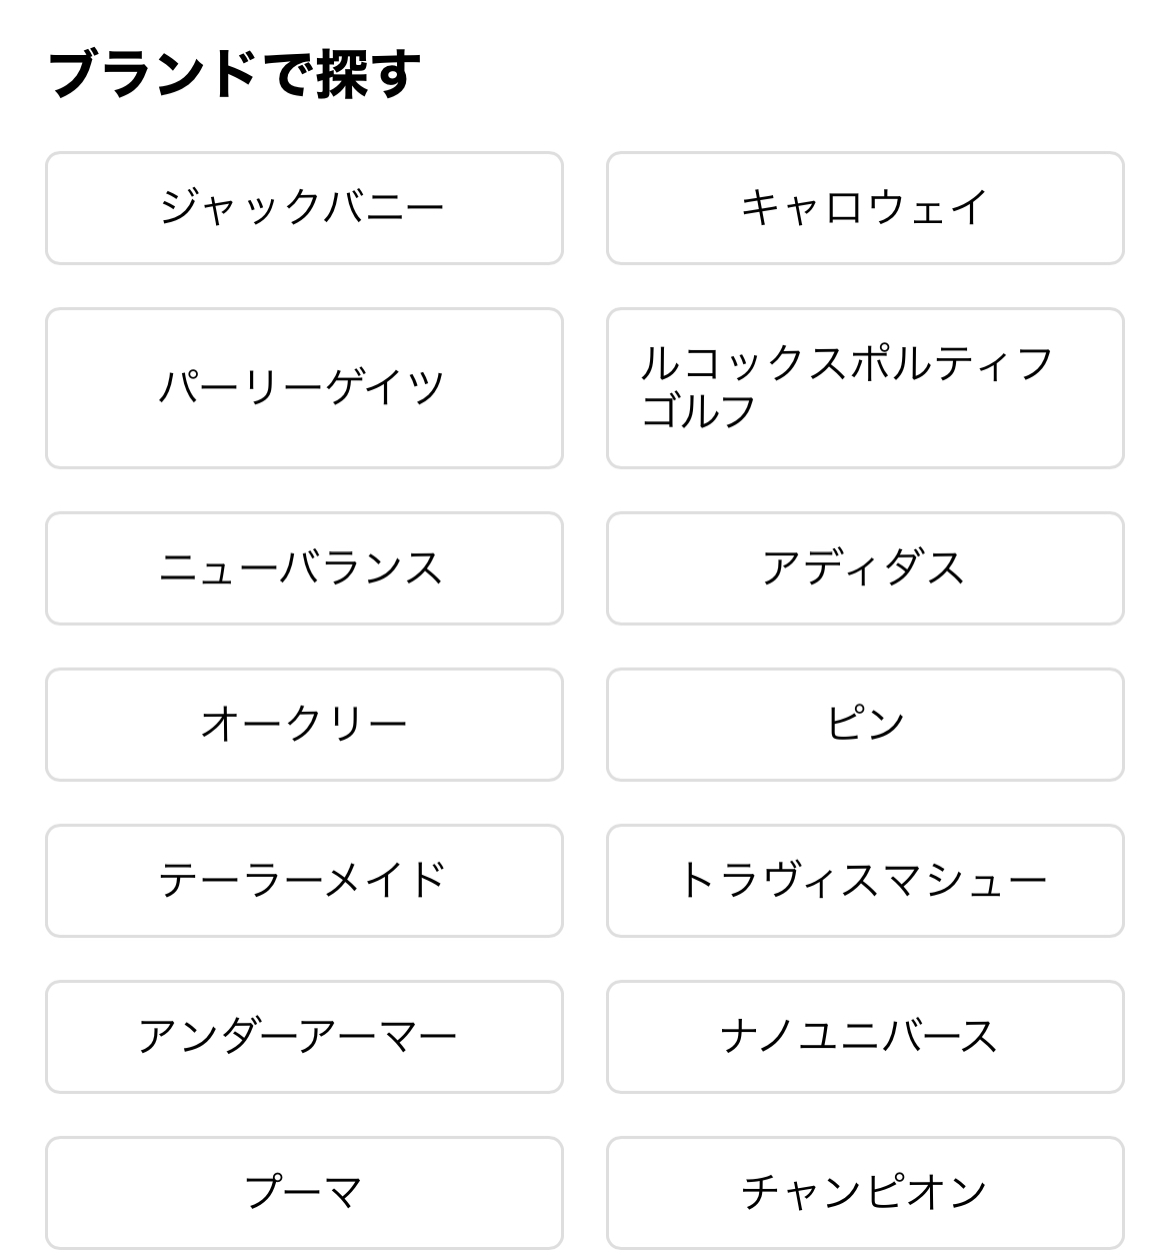Click the アンダーアーマー brand button
This screenshot has height=1260, width=1170.
(x=304, y=1036)
